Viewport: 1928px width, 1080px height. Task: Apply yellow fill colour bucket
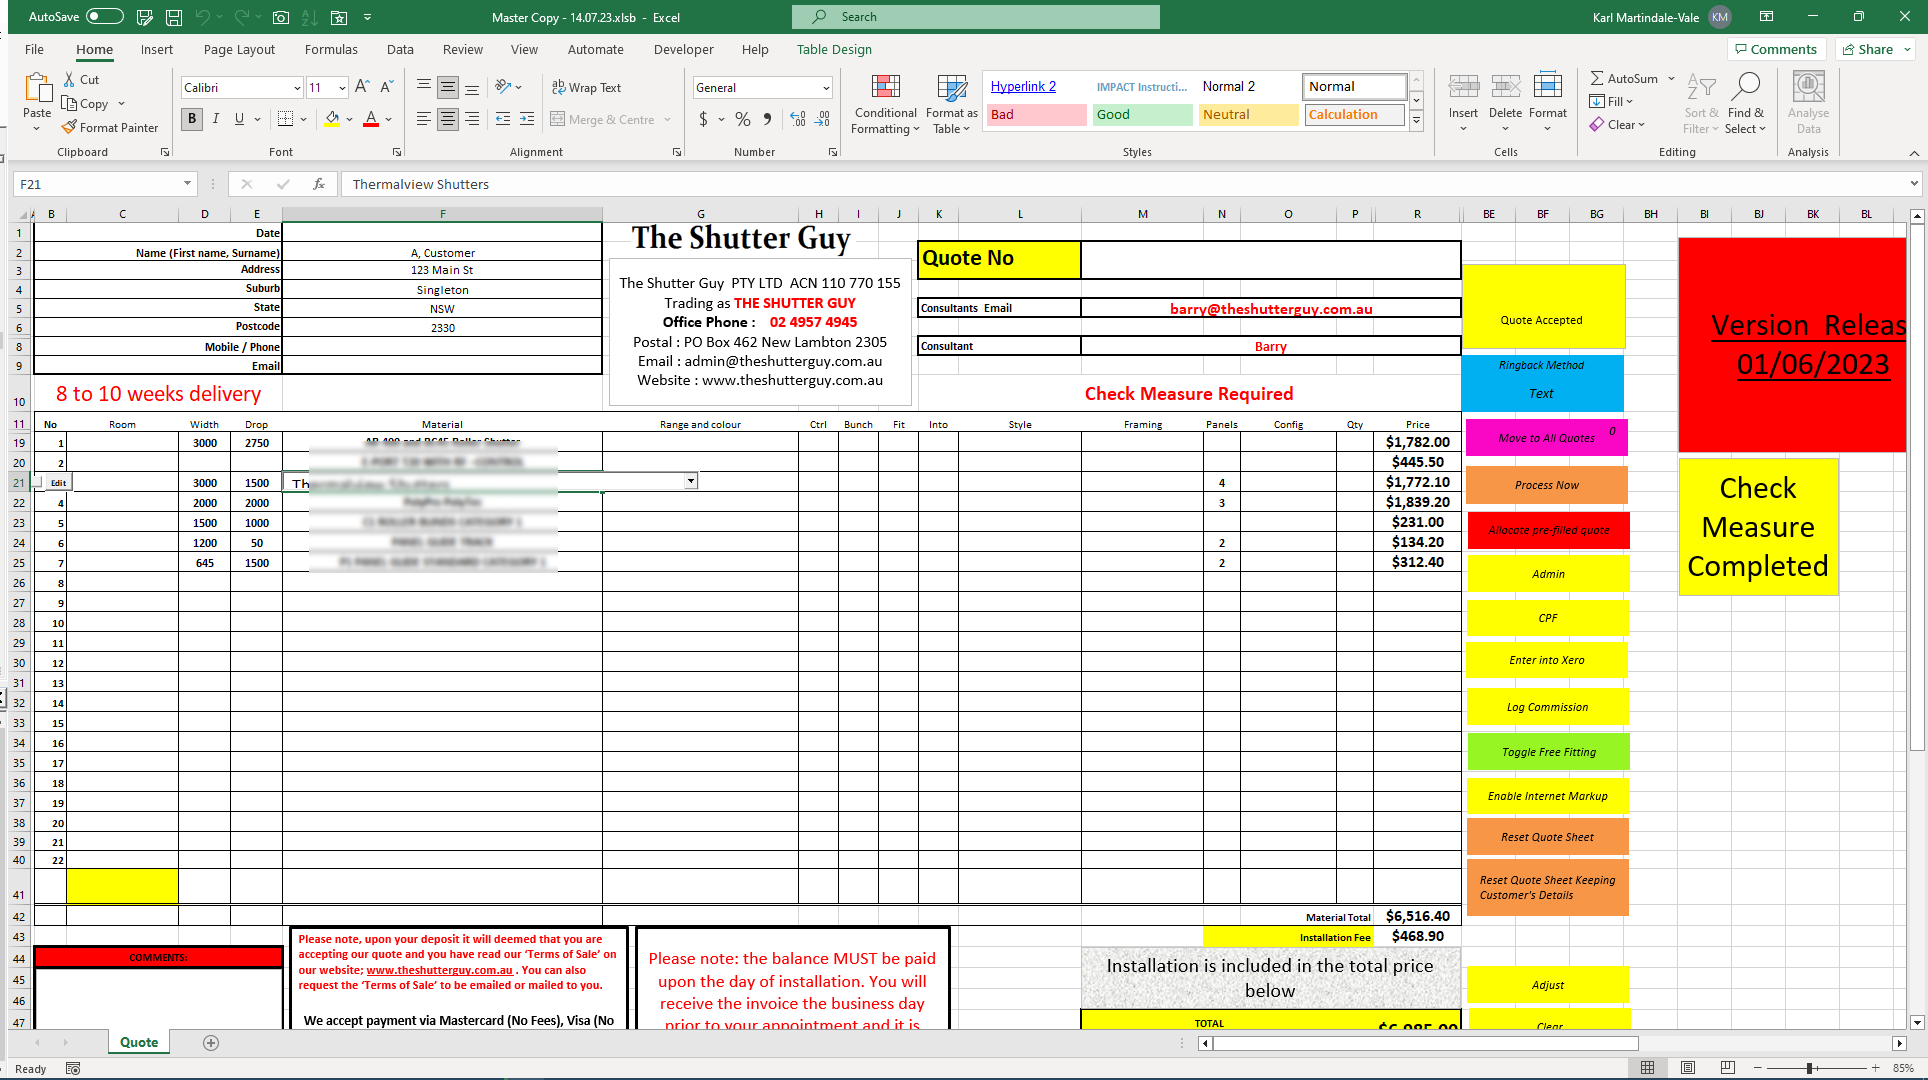332,119
